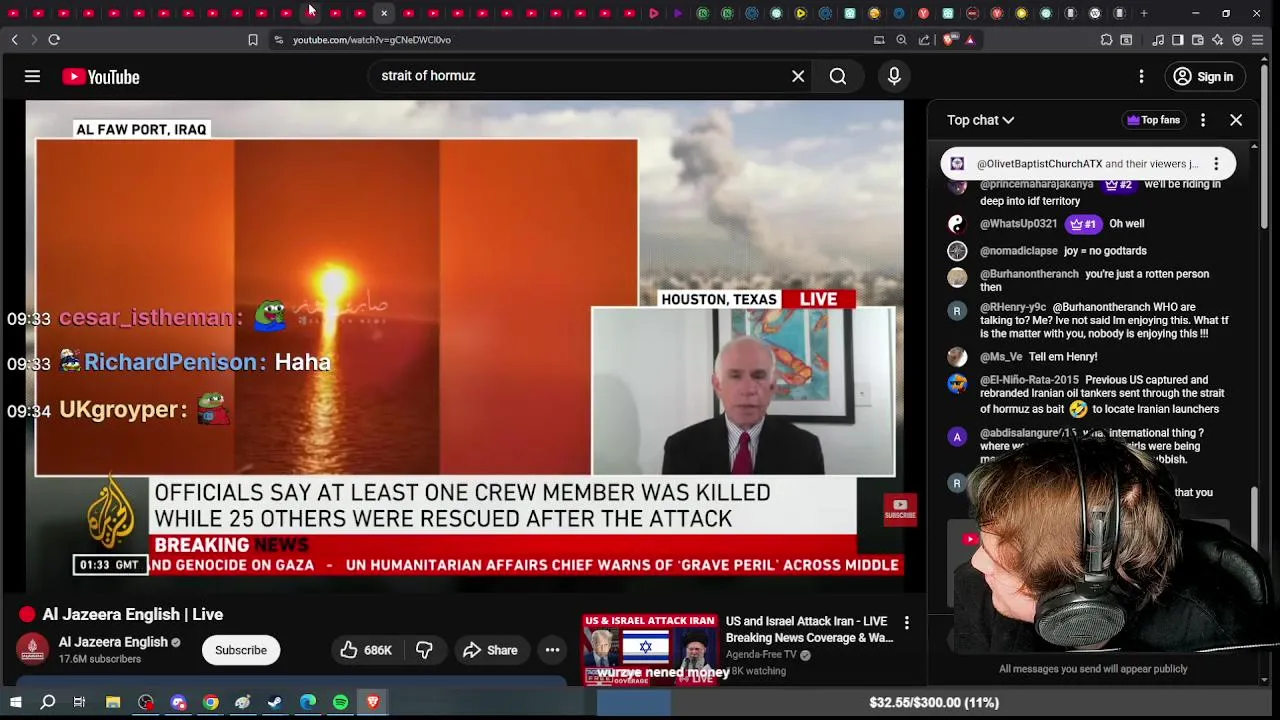Open Al Jazeera English channel name link

[x=113, y=642]
